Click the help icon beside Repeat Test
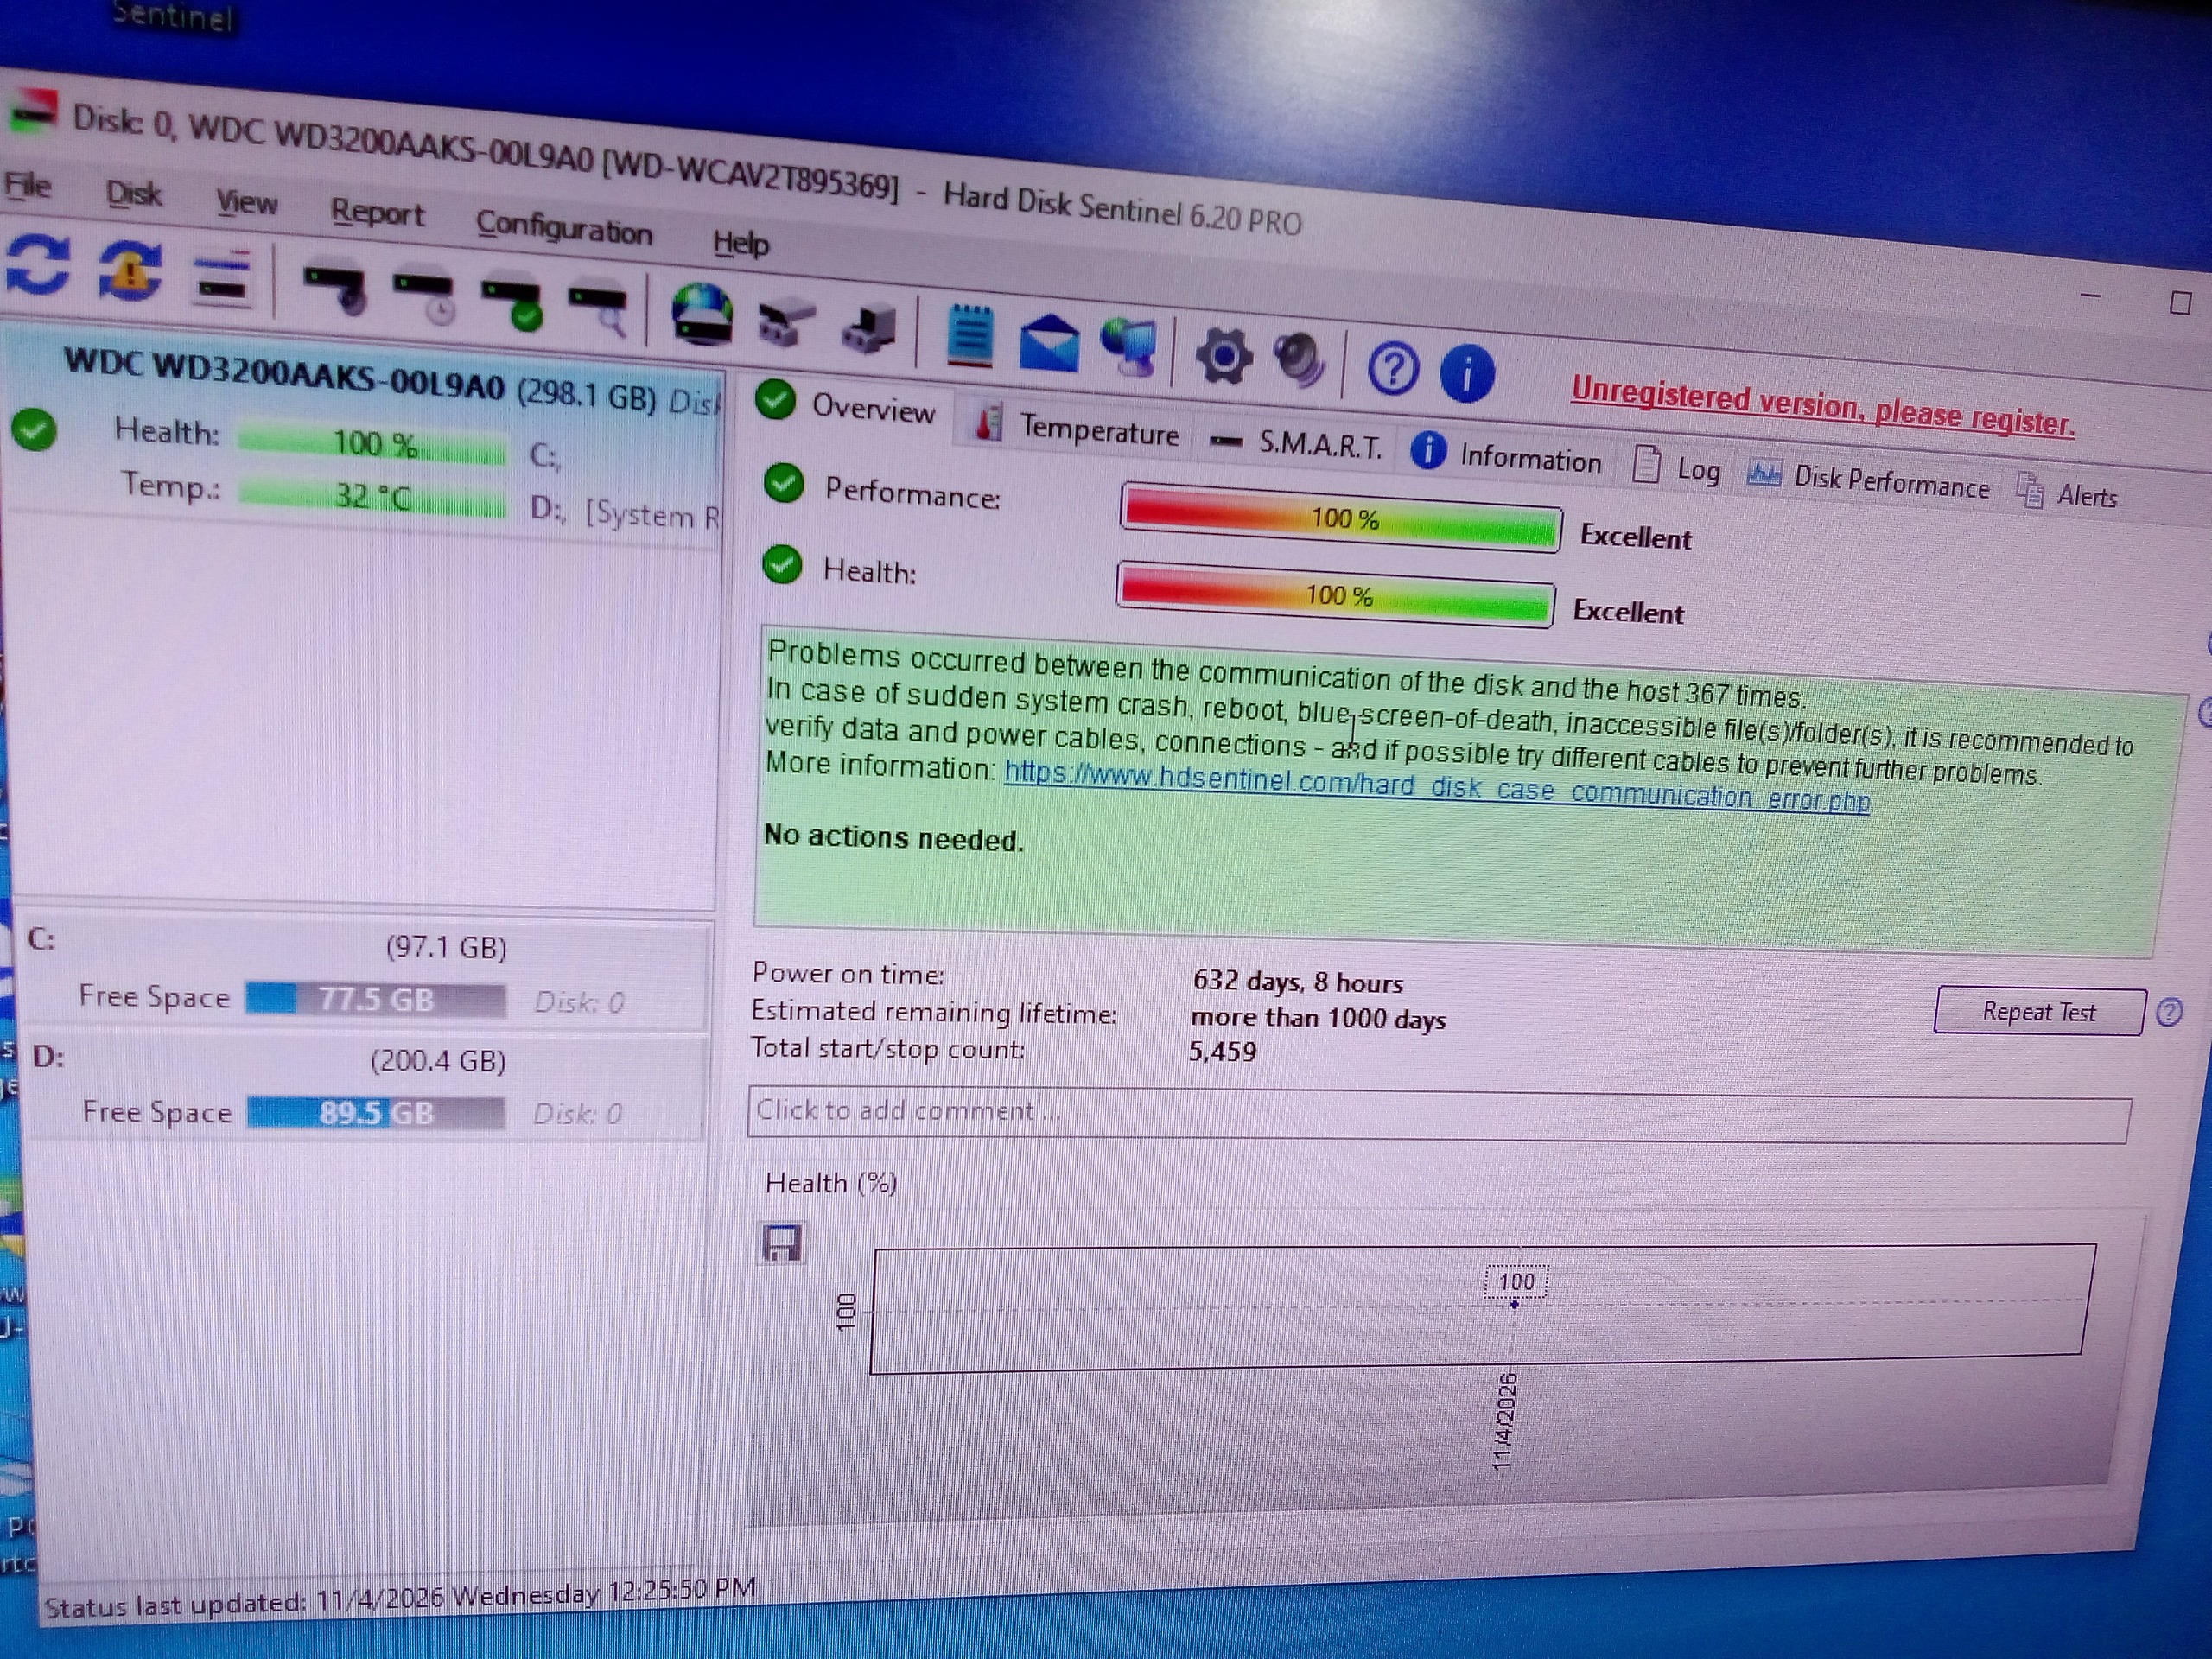Viewport: 2212px width, 1659px height. 2168,1013
